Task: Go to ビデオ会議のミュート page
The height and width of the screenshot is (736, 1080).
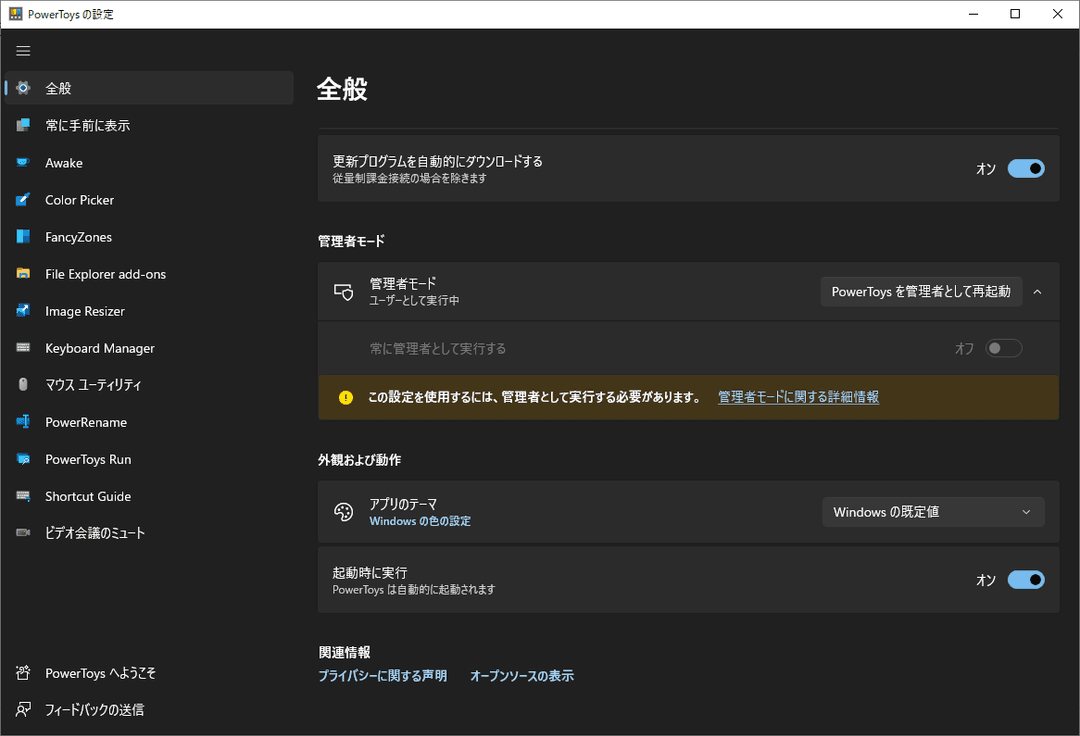Action: 149,532
